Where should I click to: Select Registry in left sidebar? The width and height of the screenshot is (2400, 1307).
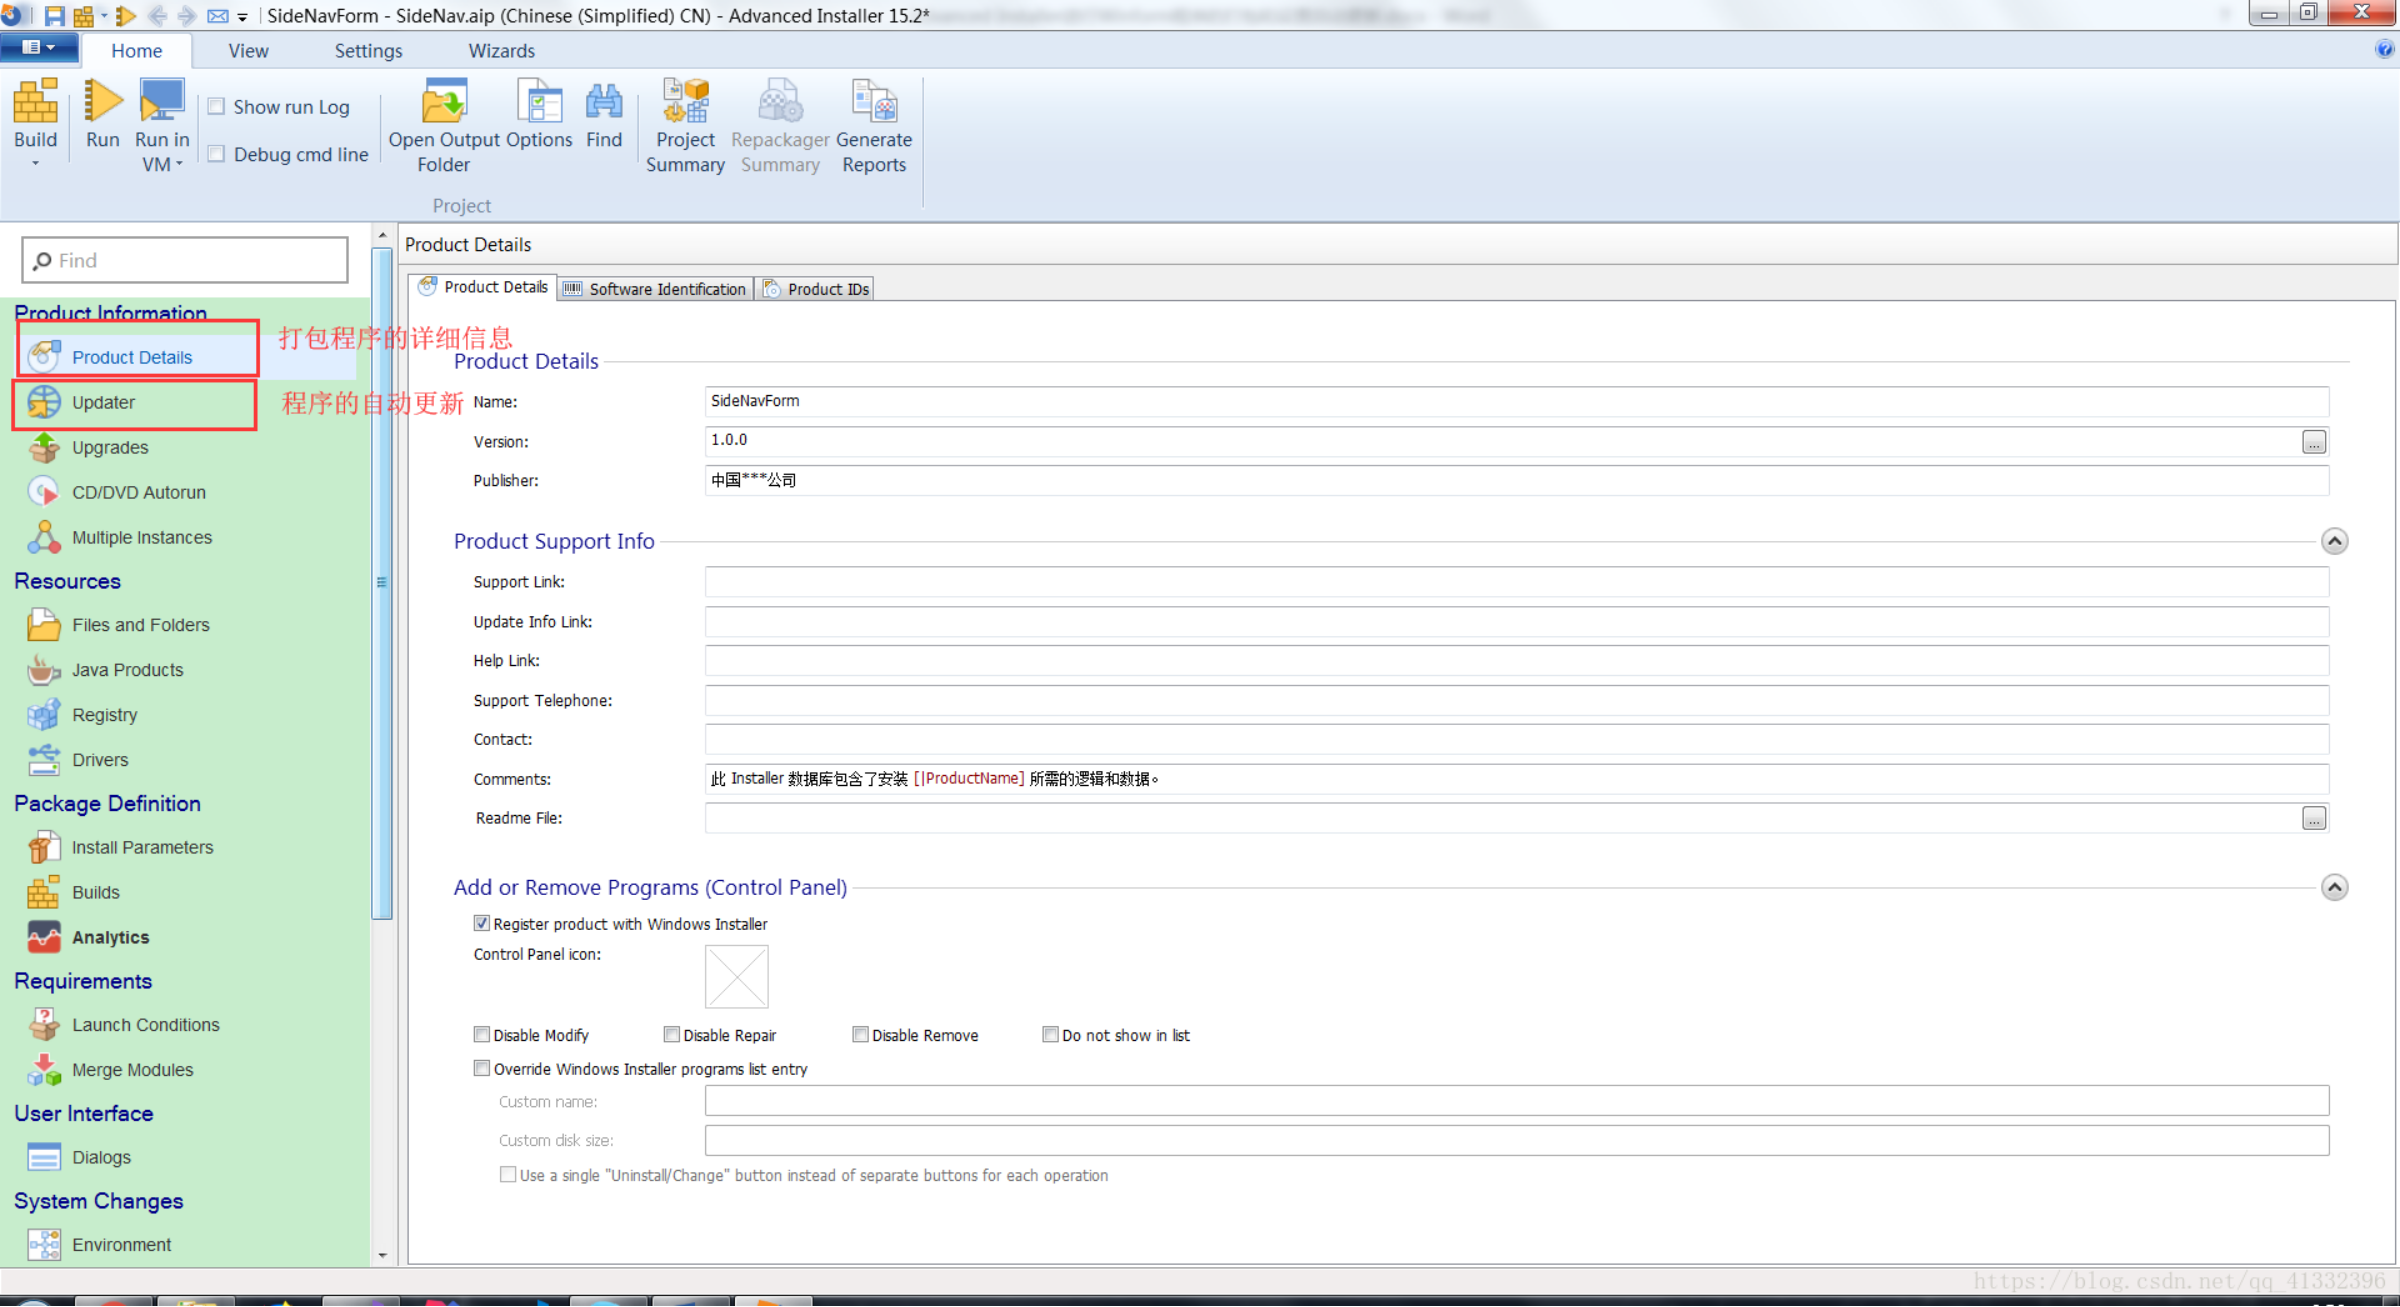click(x=104, y=715)
